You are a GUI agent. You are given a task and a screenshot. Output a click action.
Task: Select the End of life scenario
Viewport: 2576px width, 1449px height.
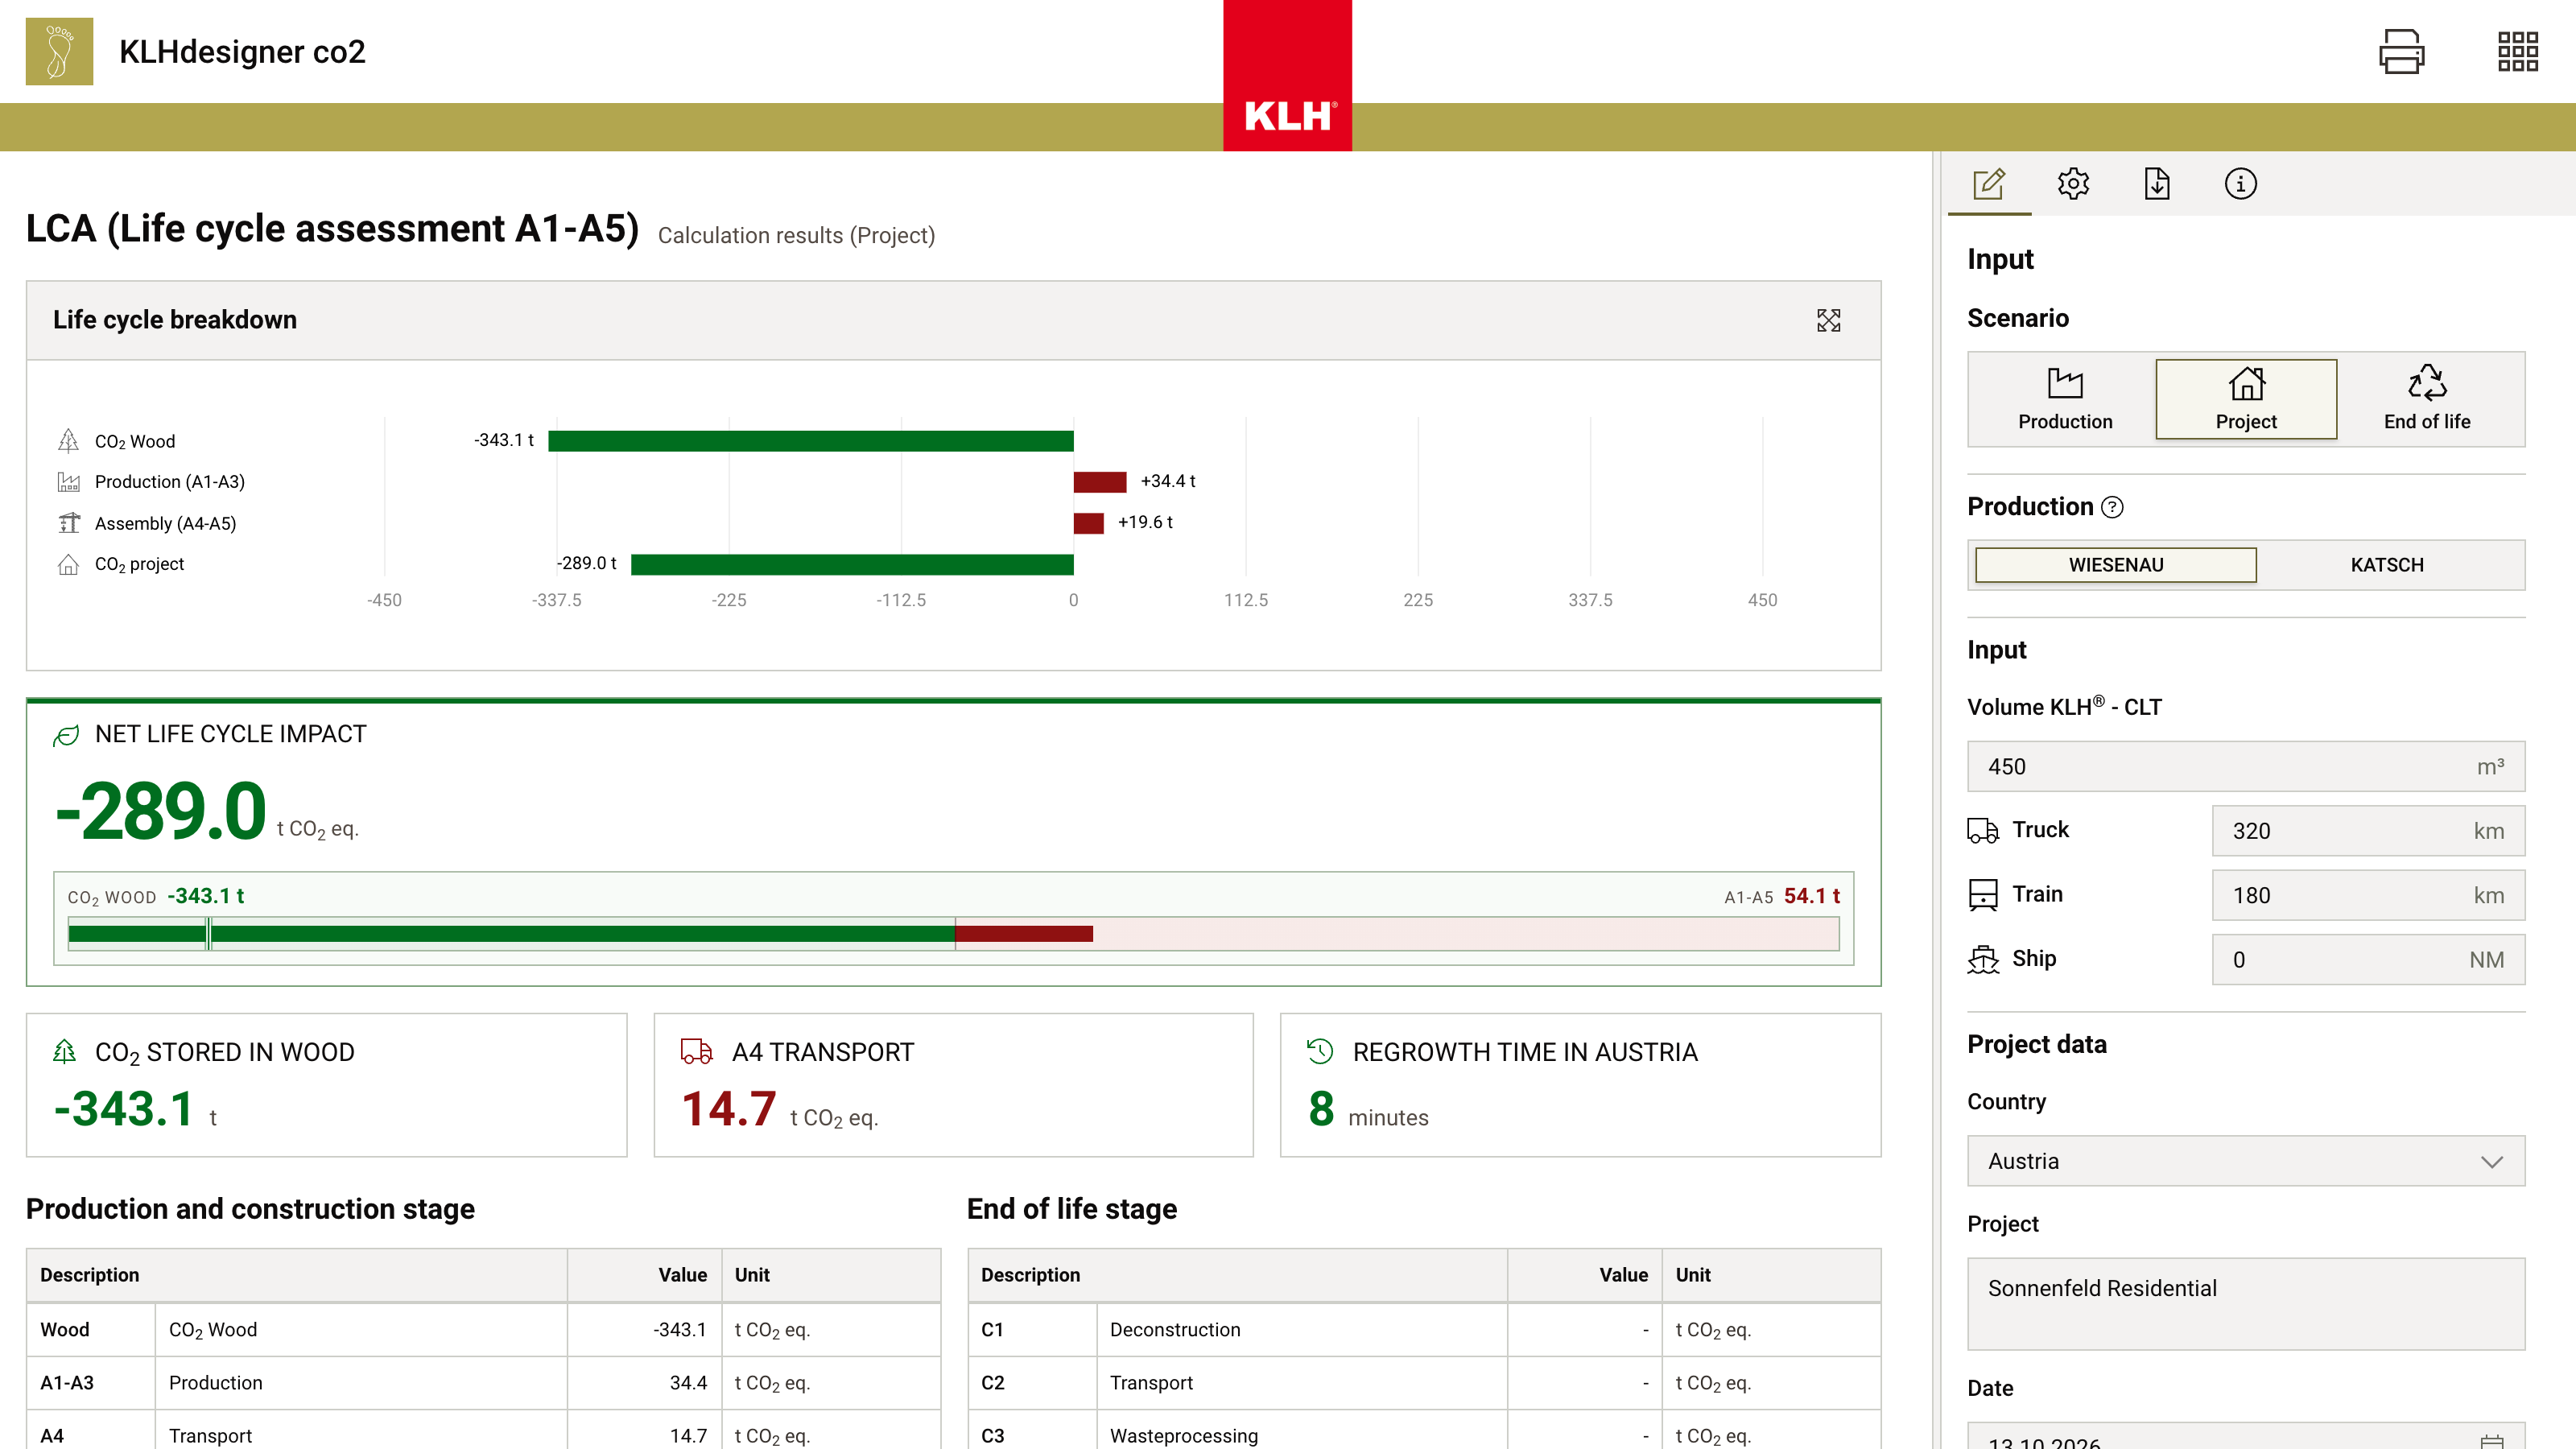[x=2427, y=399]
